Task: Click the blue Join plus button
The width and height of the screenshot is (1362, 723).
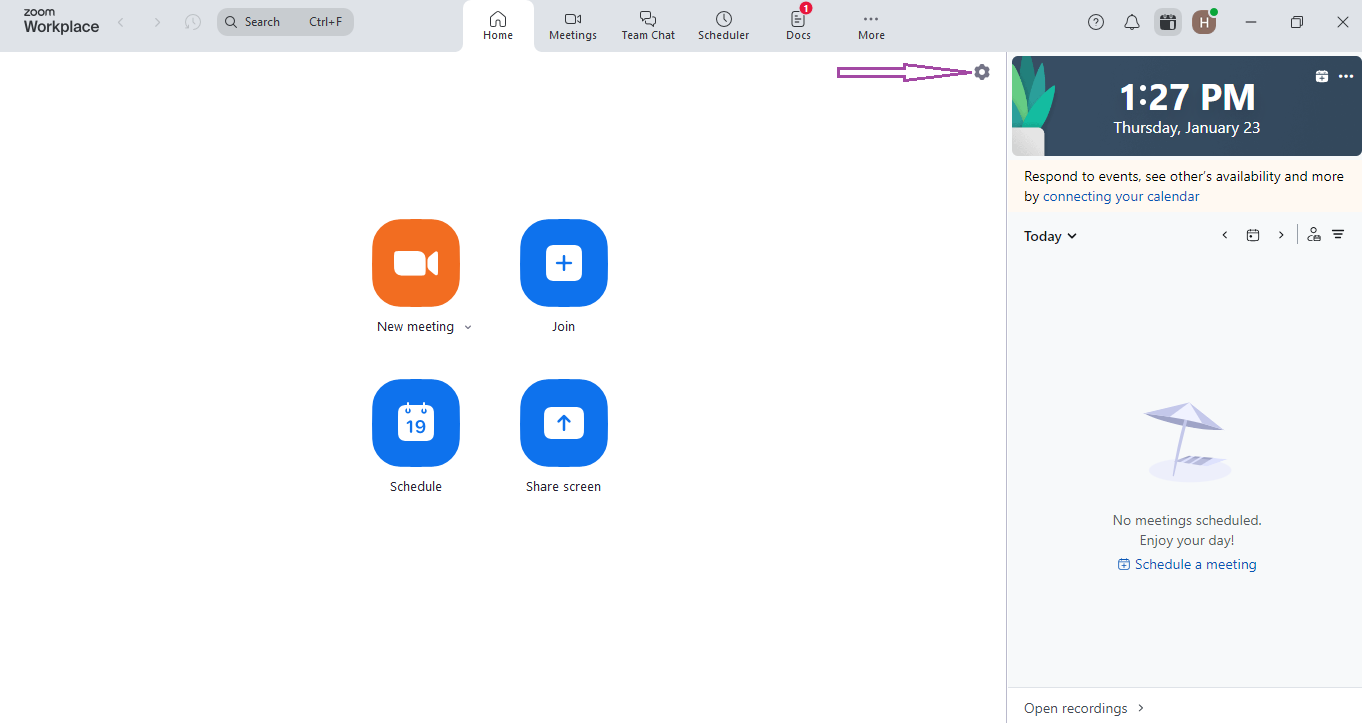Action: [564, 263]
